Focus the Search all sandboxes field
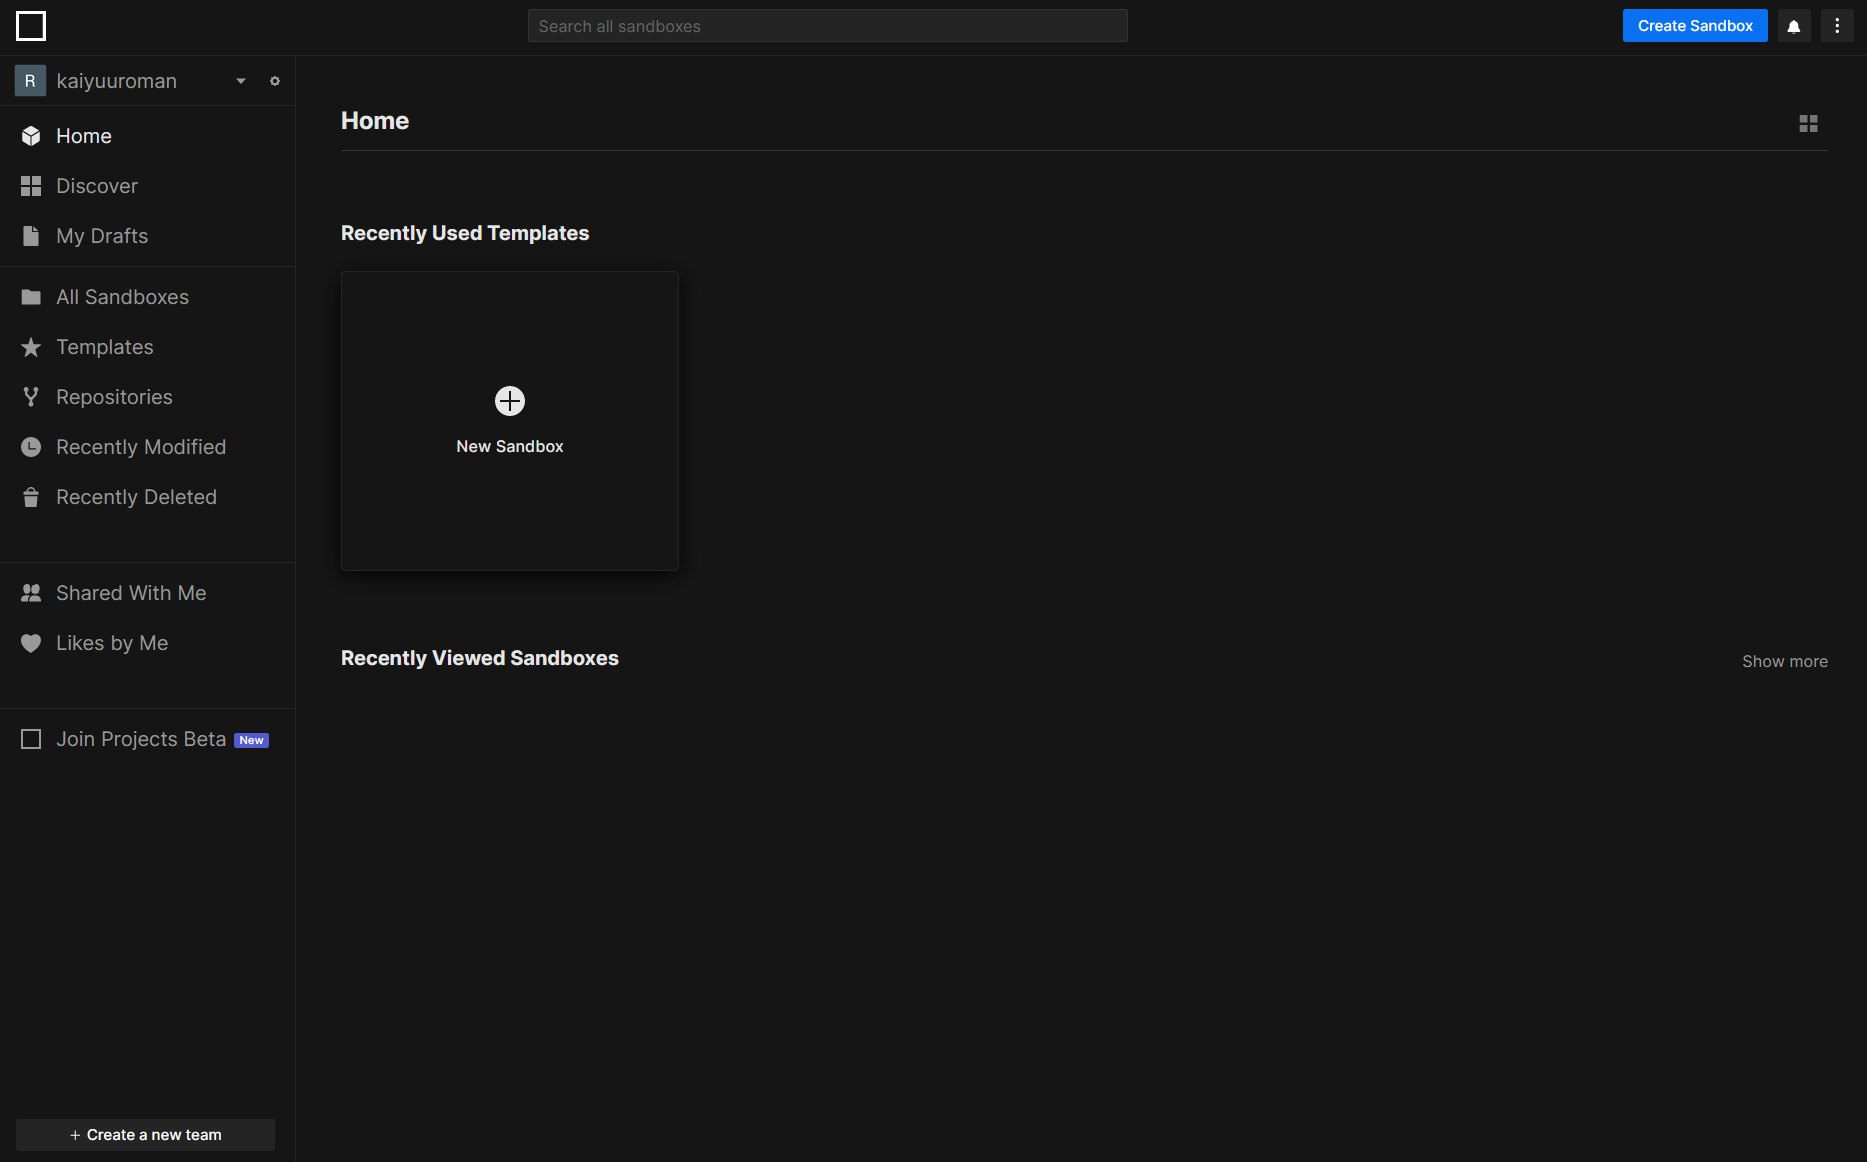The width and height of the screenshot is (1867, 1162). (827, 26)
